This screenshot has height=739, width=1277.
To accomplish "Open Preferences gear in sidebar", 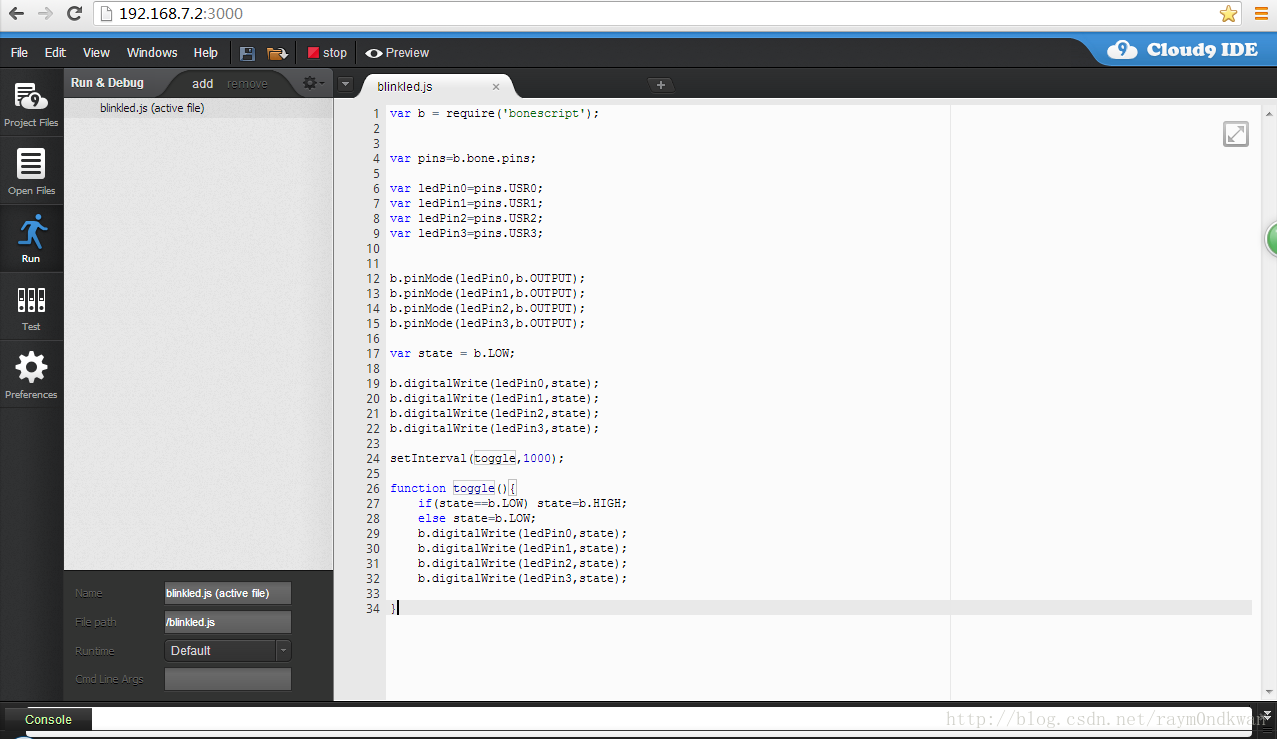I will pos(31,375).
